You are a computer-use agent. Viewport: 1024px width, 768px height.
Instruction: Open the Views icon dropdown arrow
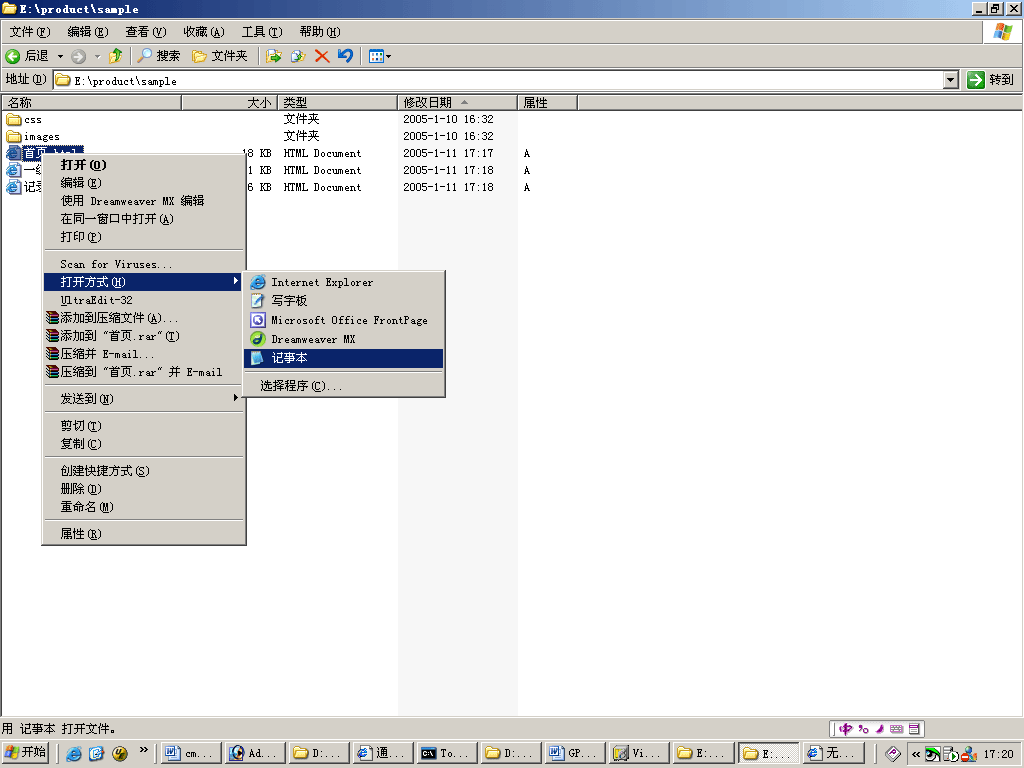pos(388,56)
